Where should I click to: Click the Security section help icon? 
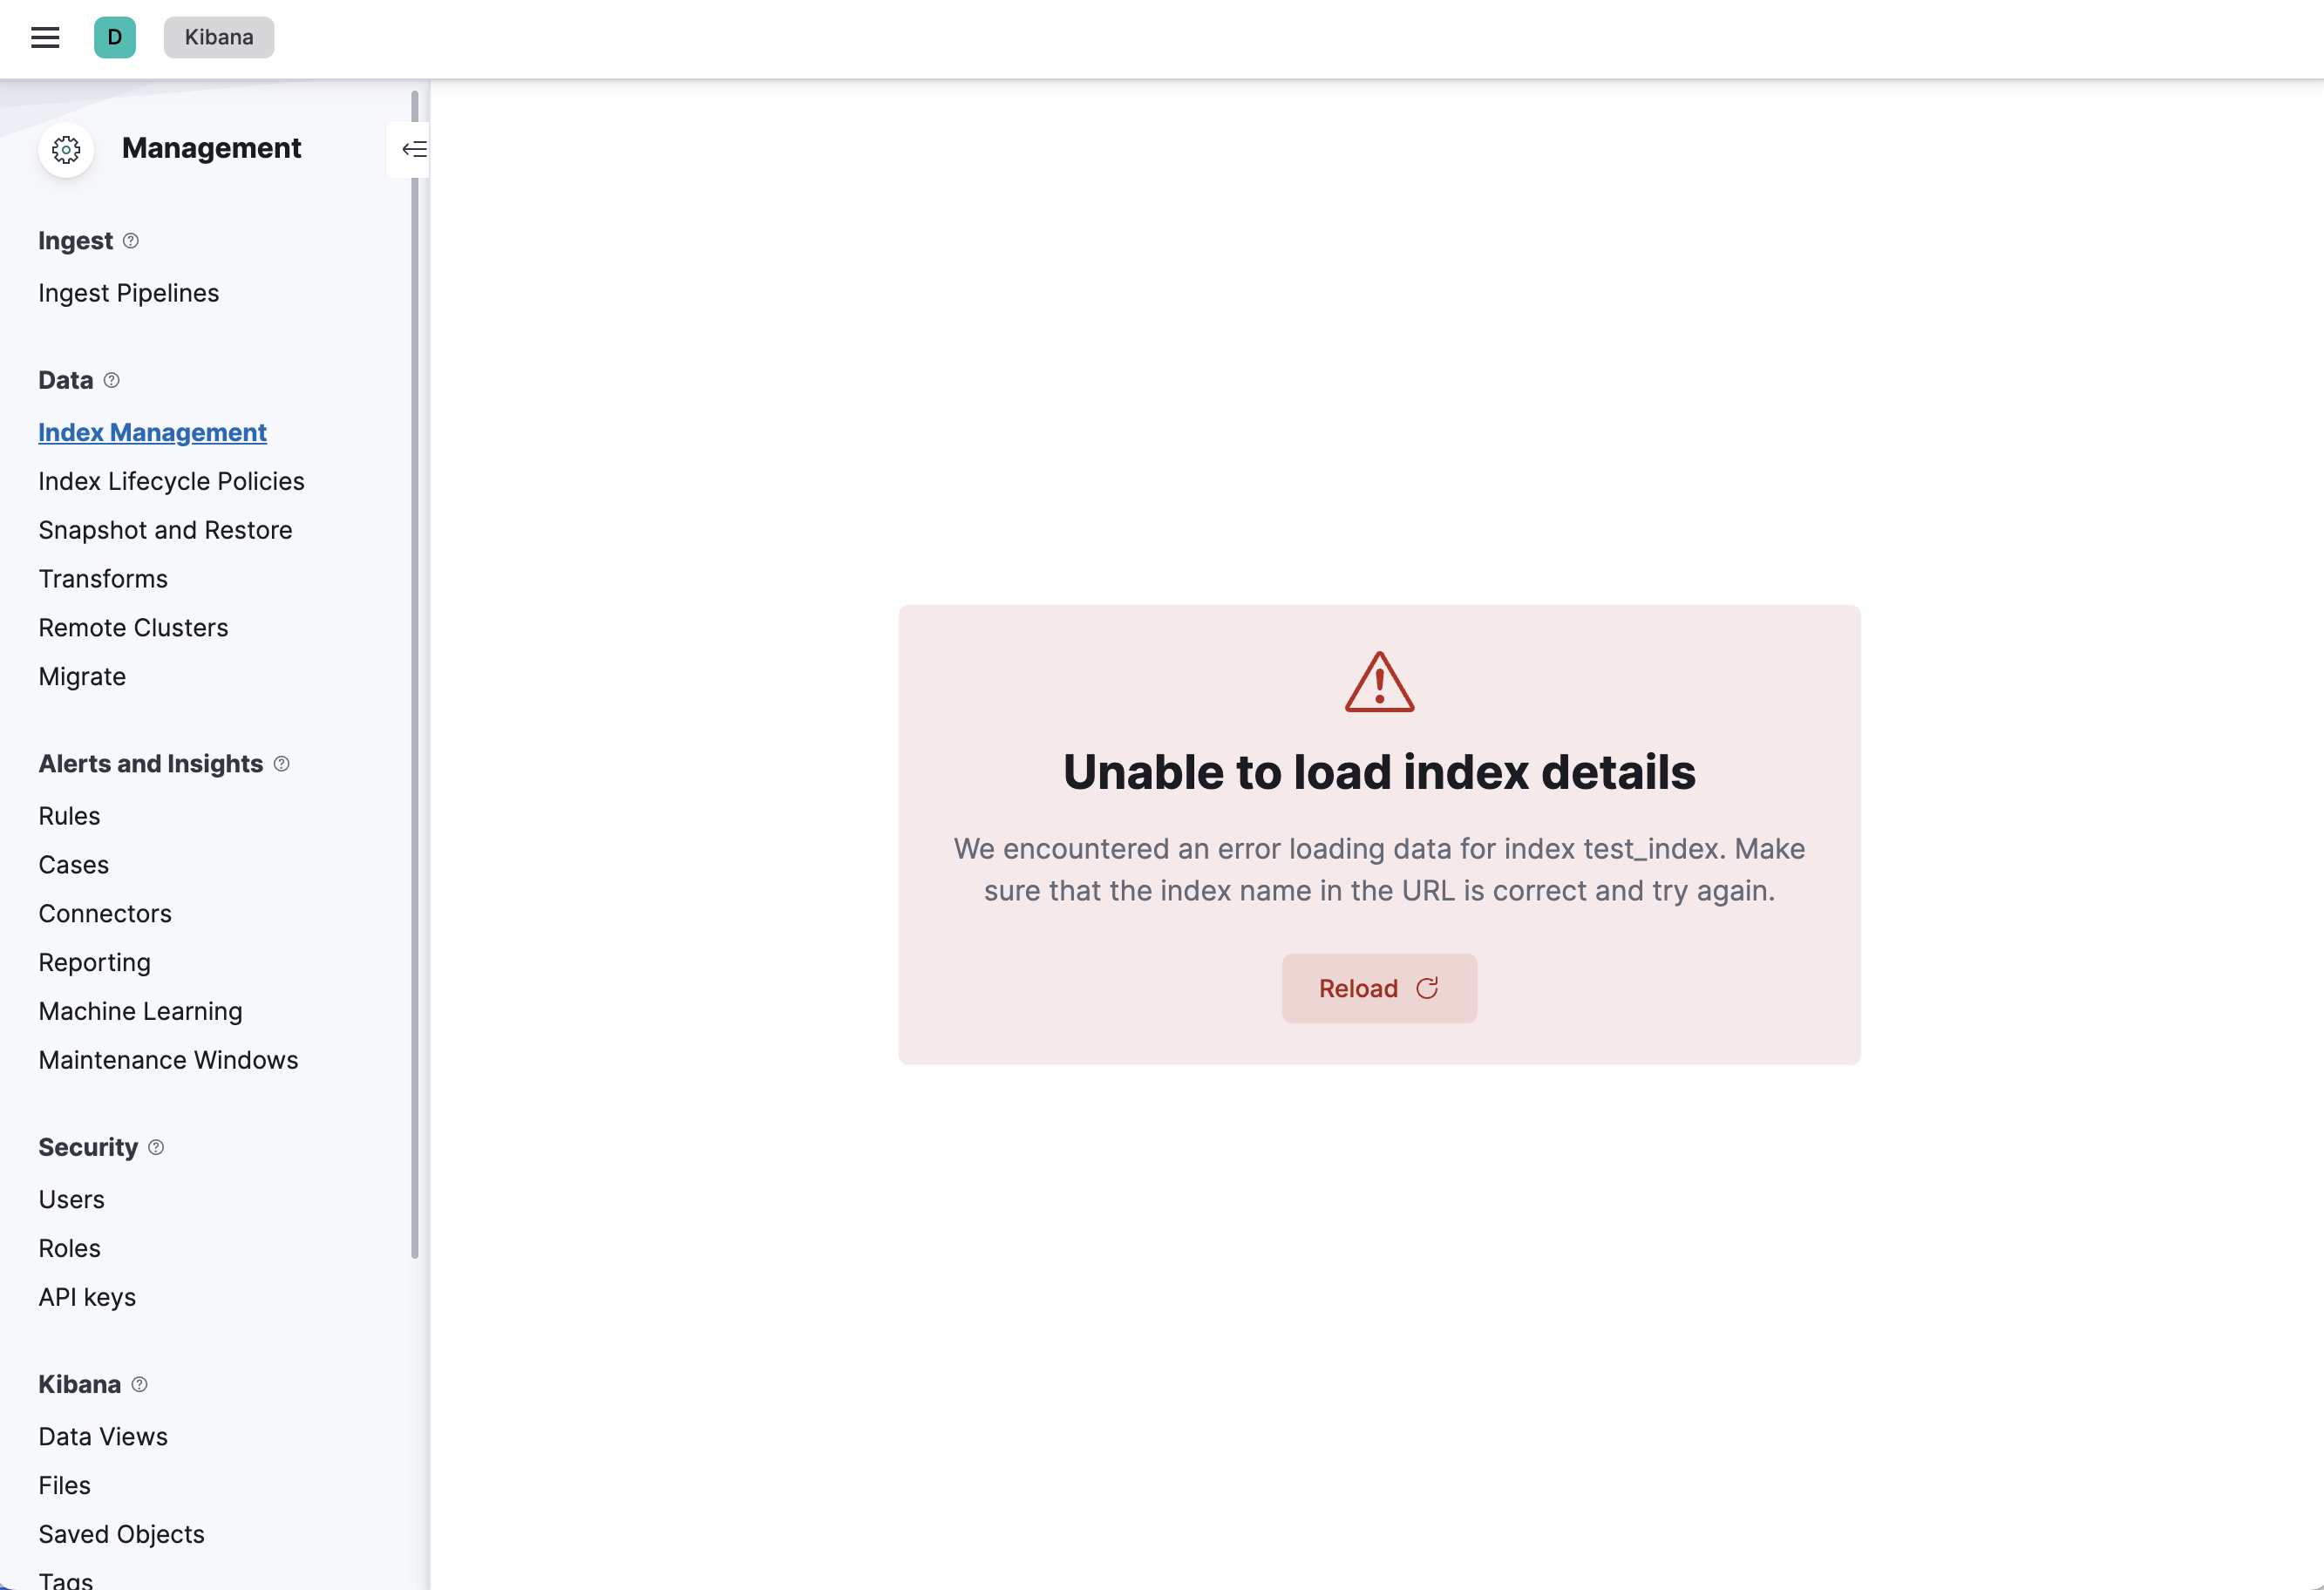(x=155, y=1146)
